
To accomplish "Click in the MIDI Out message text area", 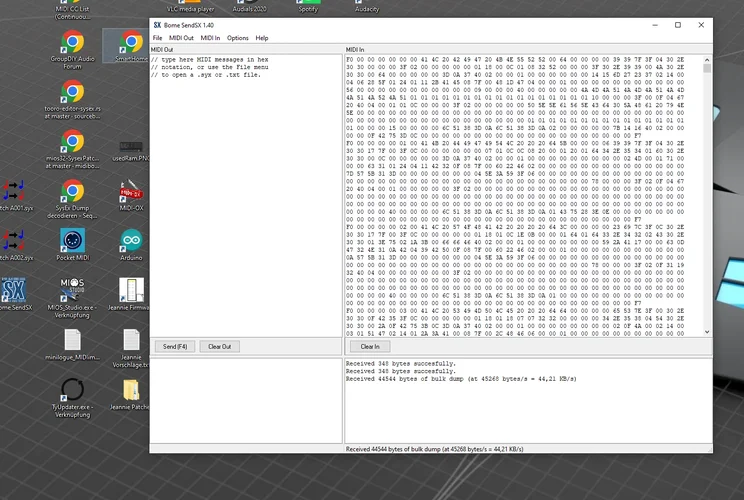I will click(245, 200).
